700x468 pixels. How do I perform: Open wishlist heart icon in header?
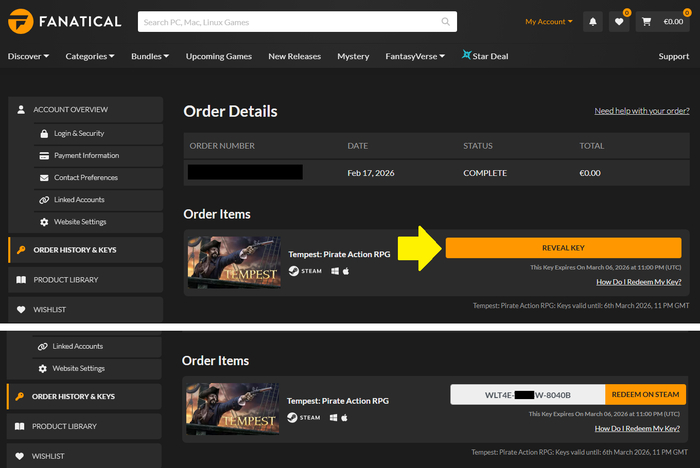click(621, 21)
